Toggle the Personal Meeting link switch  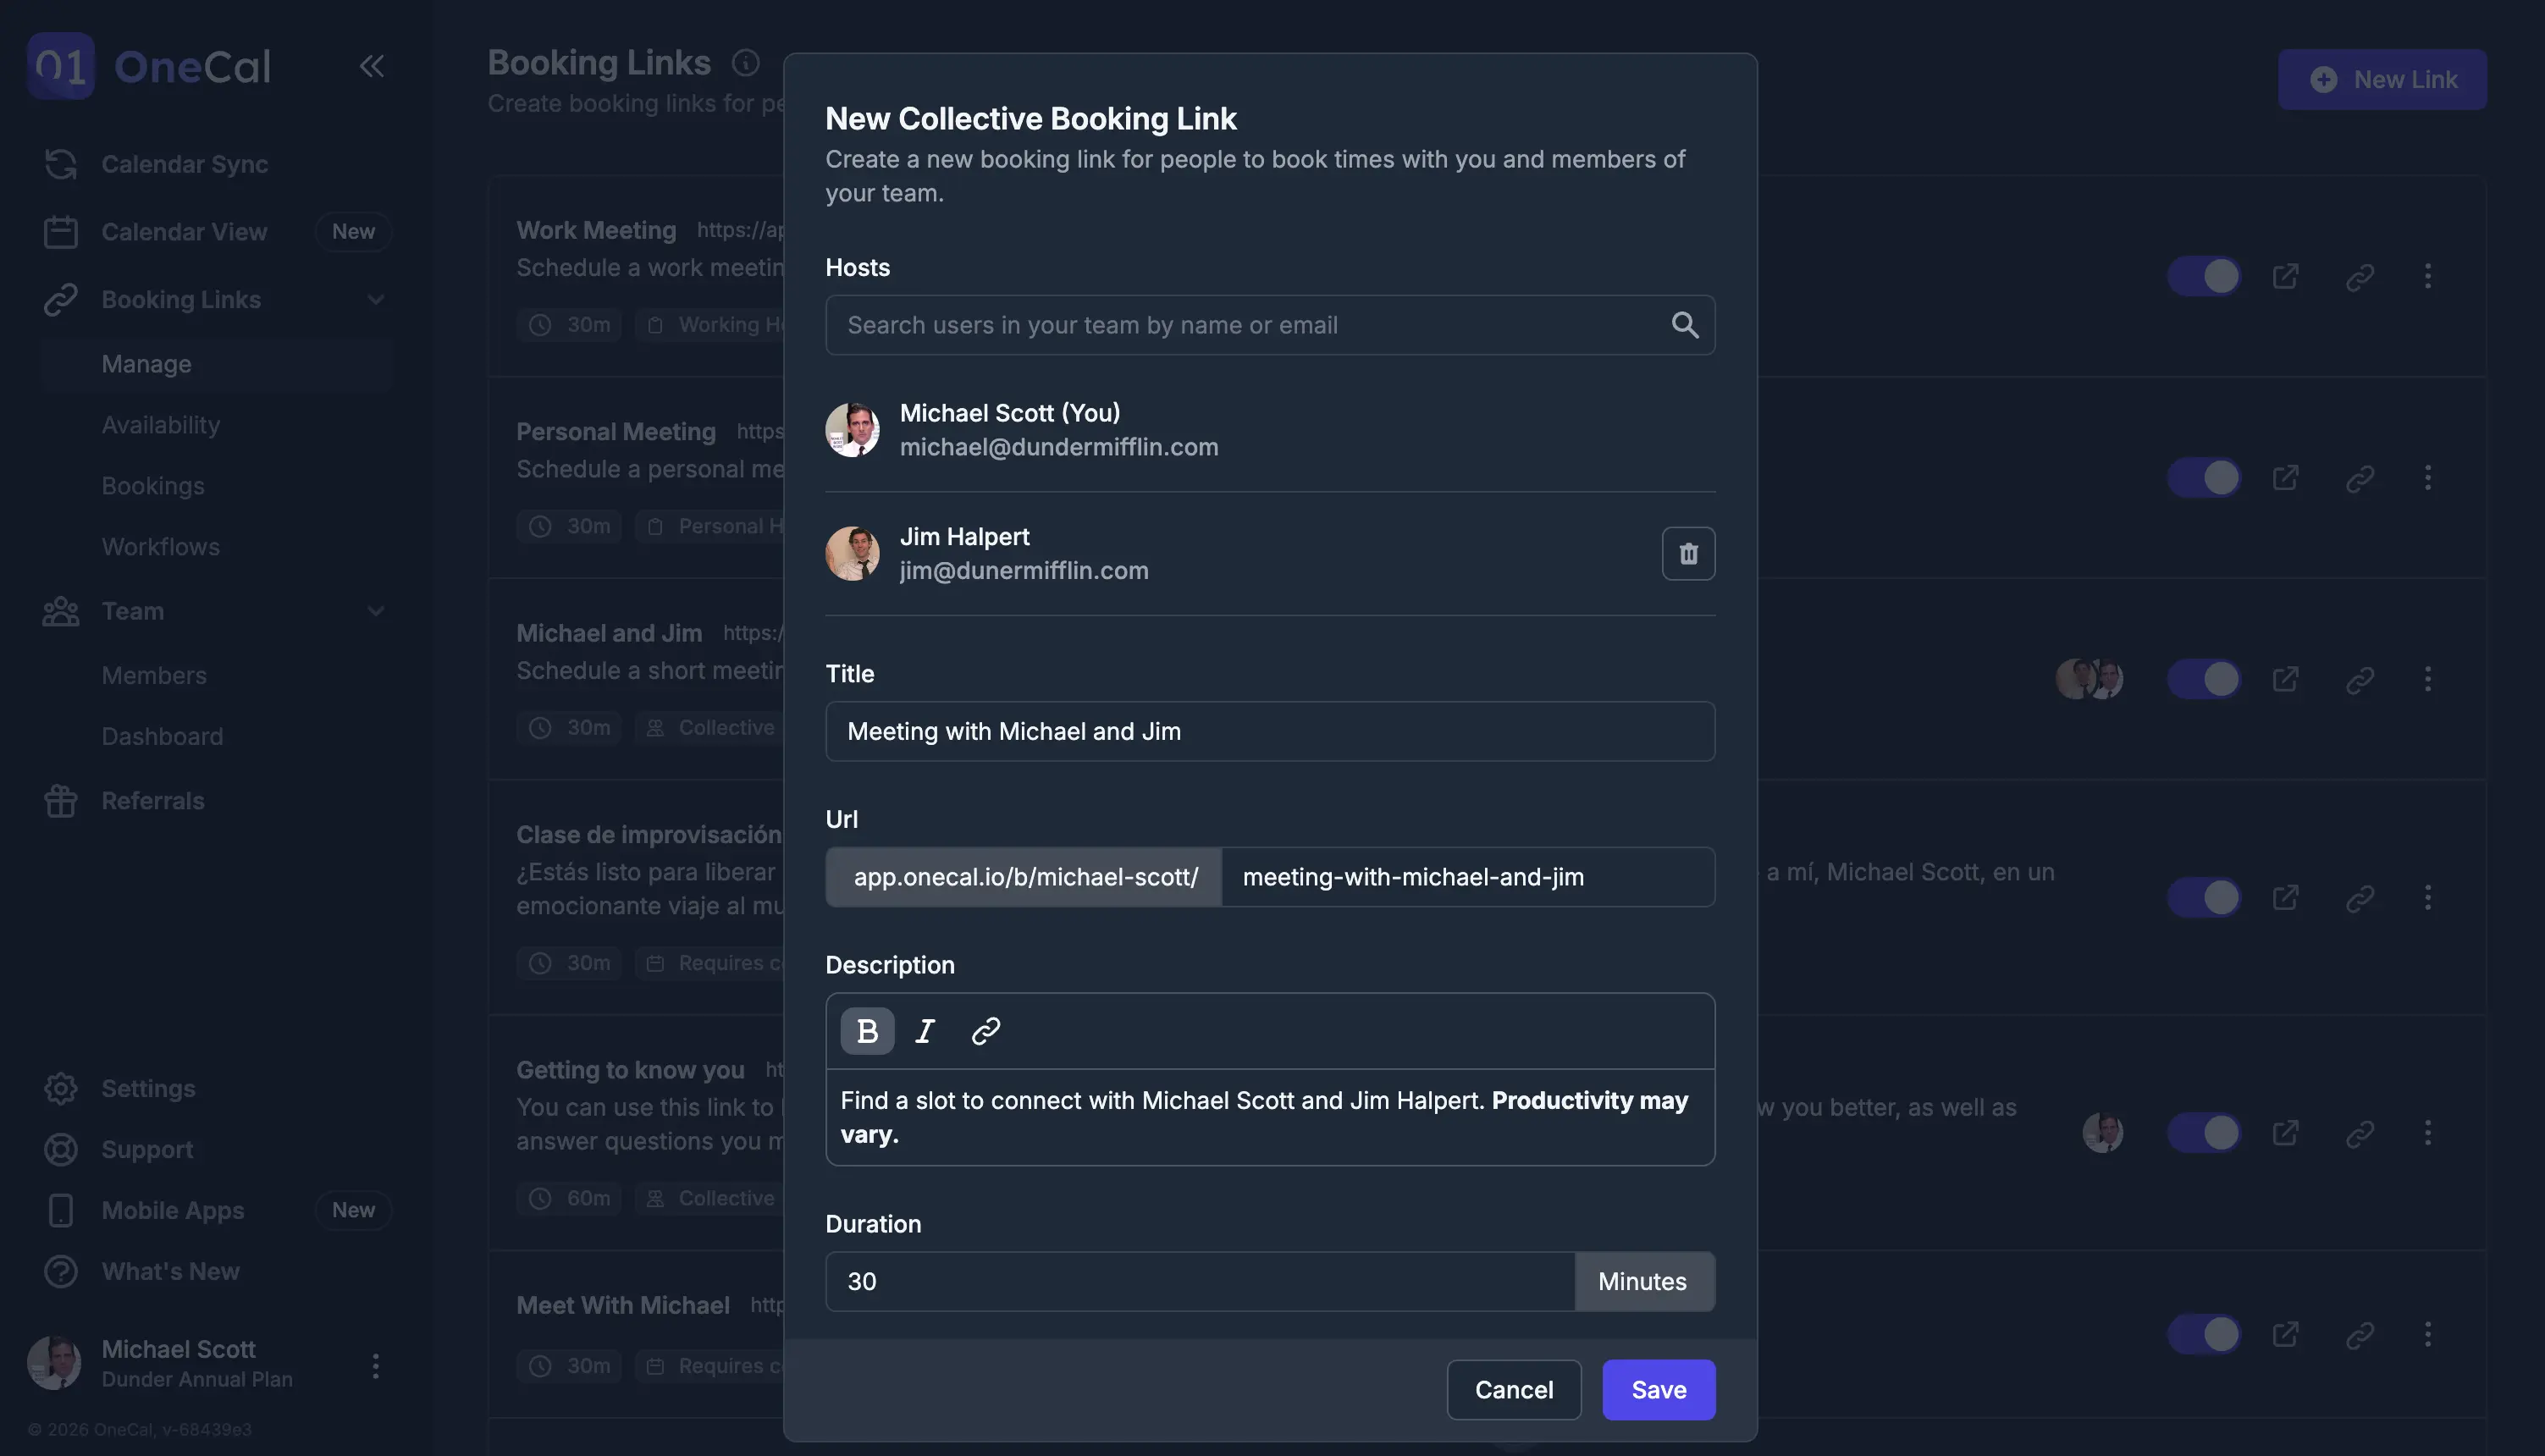tap(2204, 478)
